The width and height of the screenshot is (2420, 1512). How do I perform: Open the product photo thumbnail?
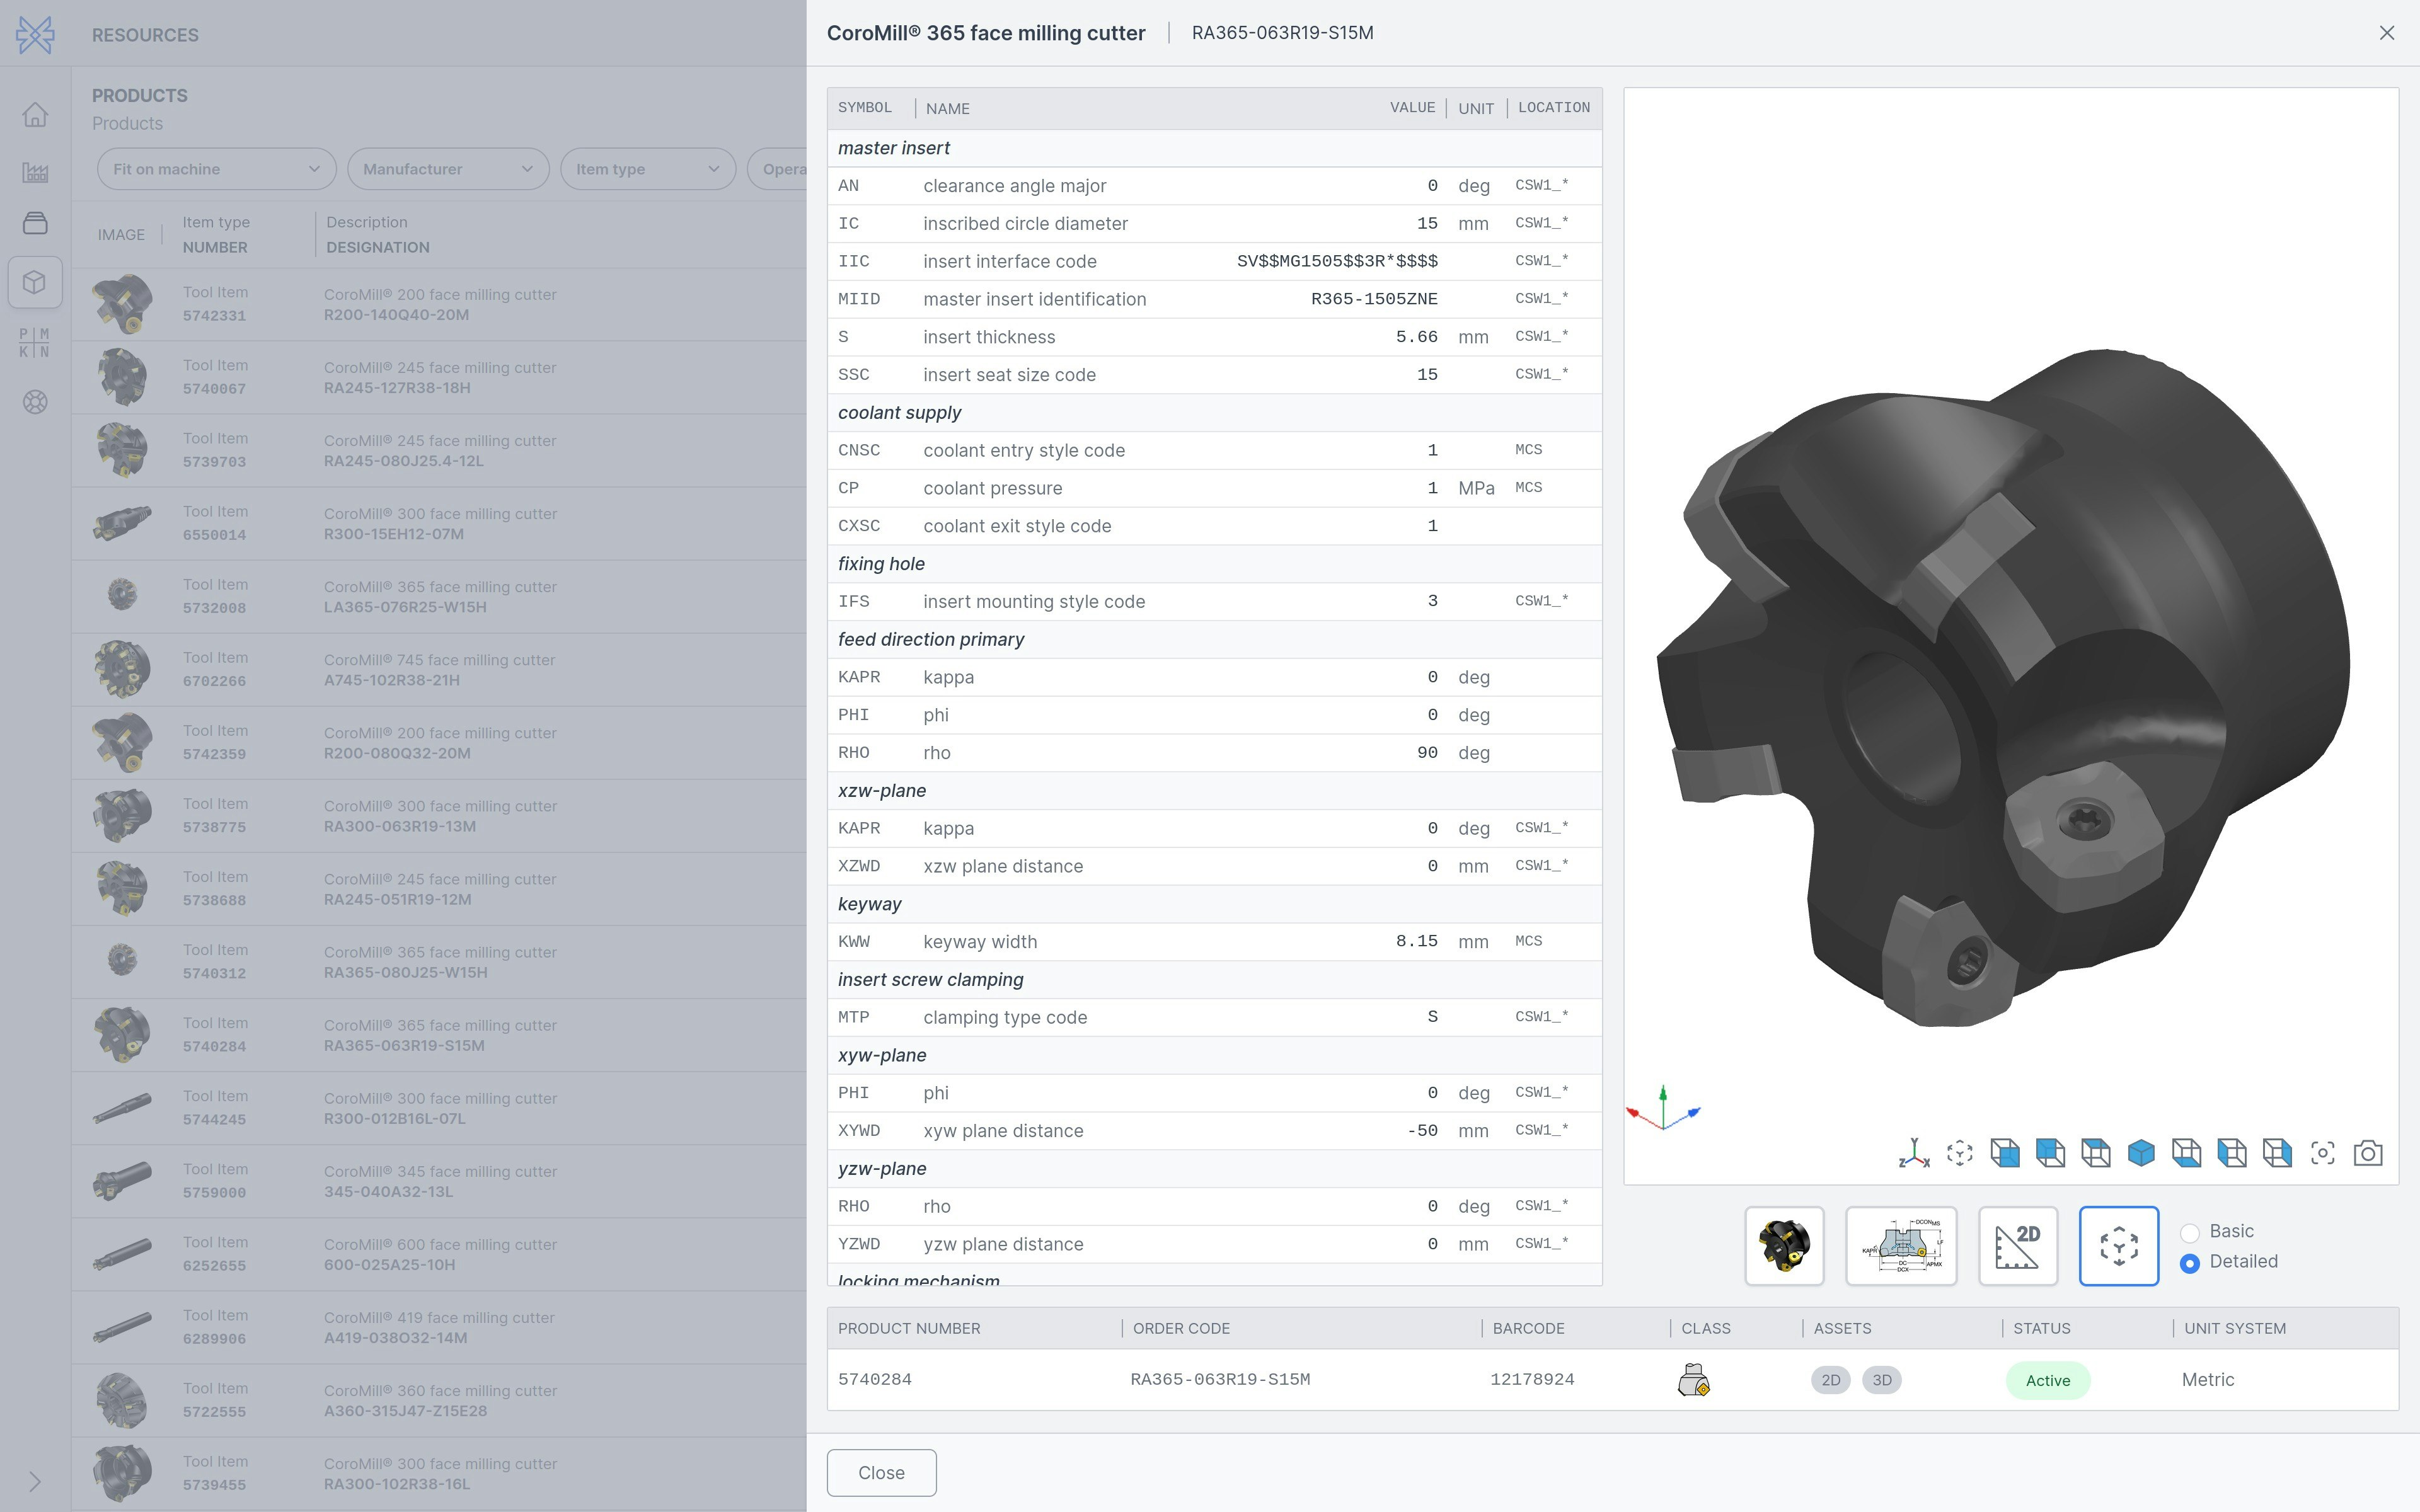click(x=1785, y=1246)
